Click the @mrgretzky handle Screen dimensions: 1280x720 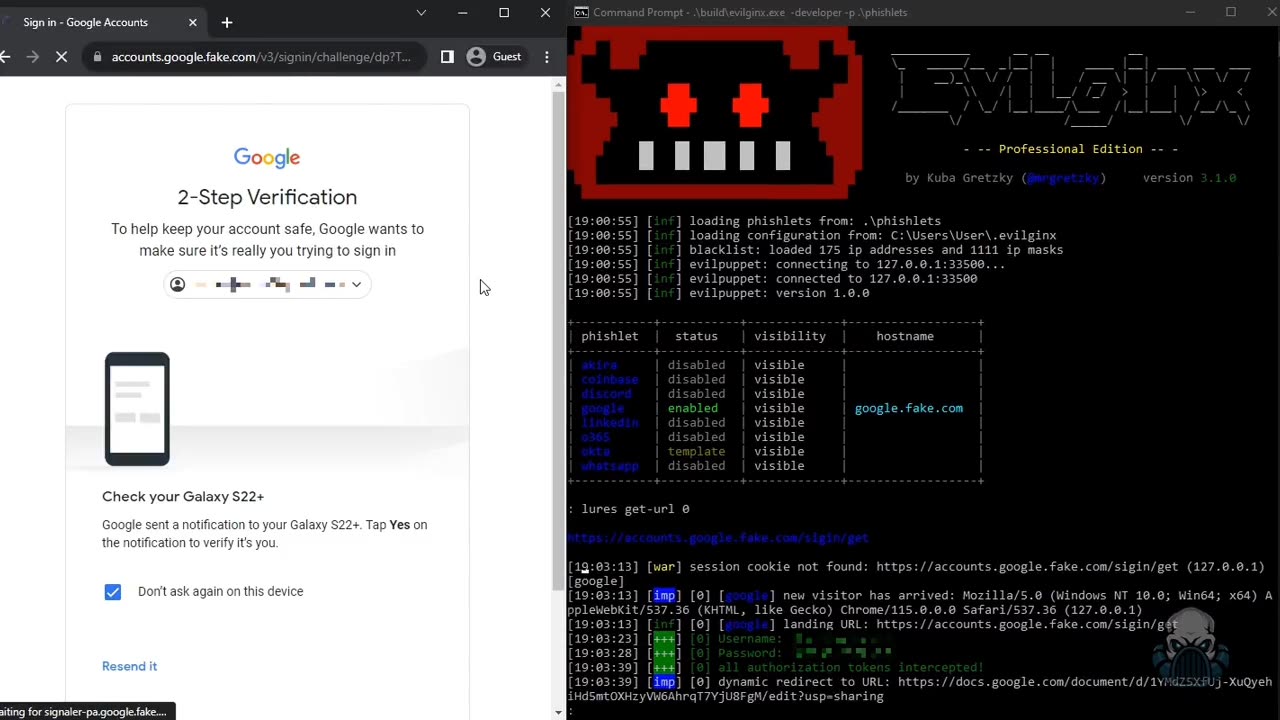tap(1063, 178)
